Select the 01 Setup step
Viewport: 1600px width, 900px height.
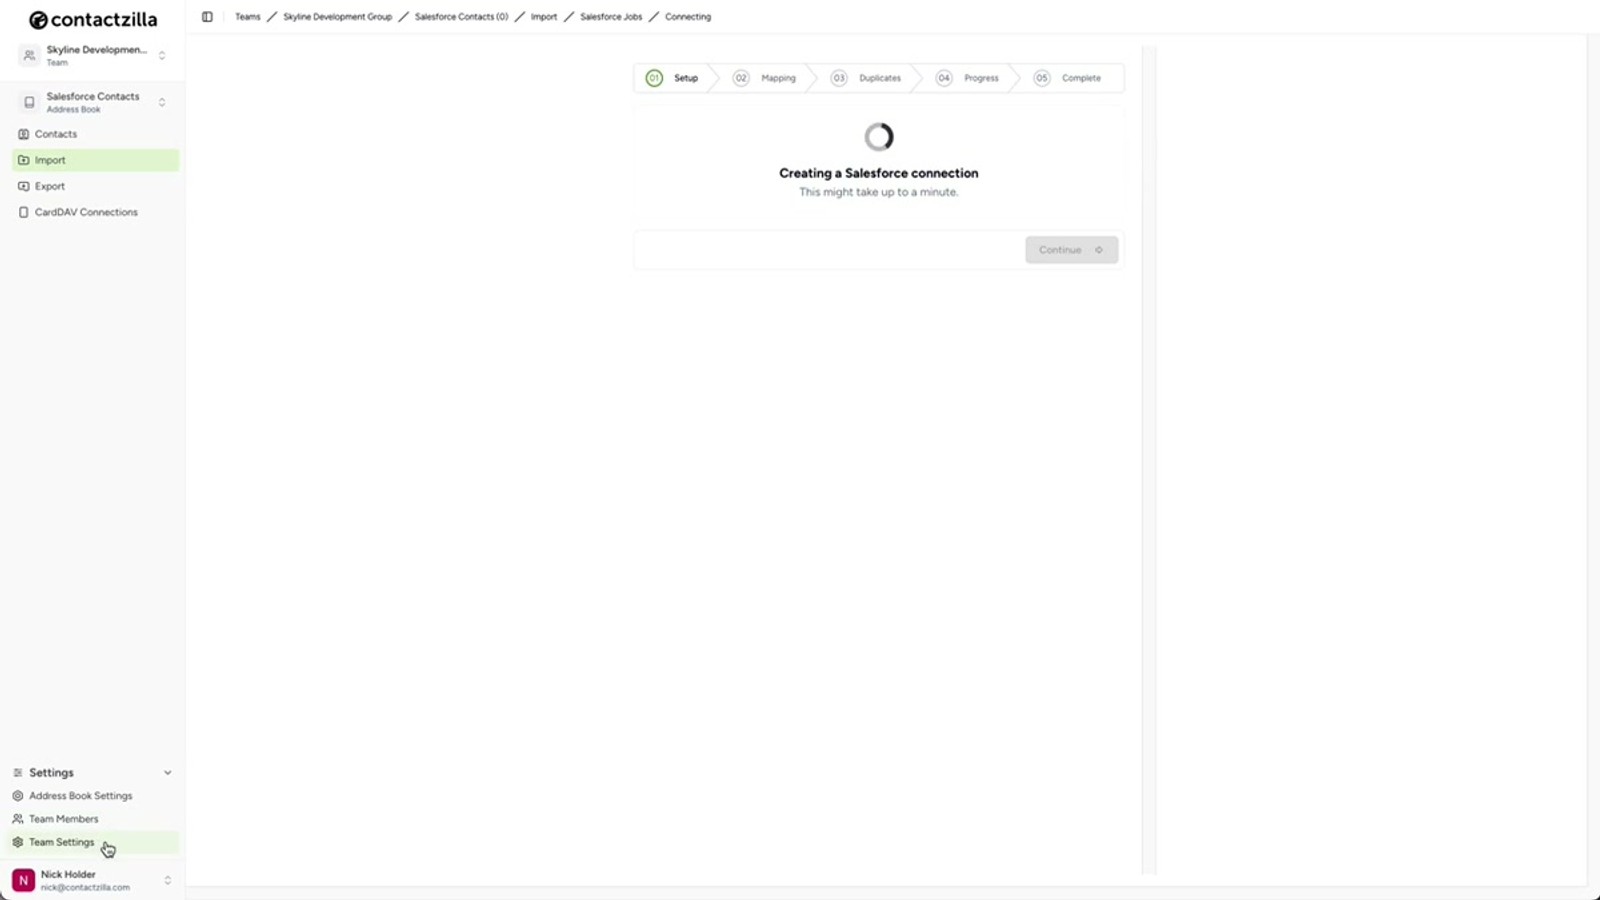[x=672, y=78]
